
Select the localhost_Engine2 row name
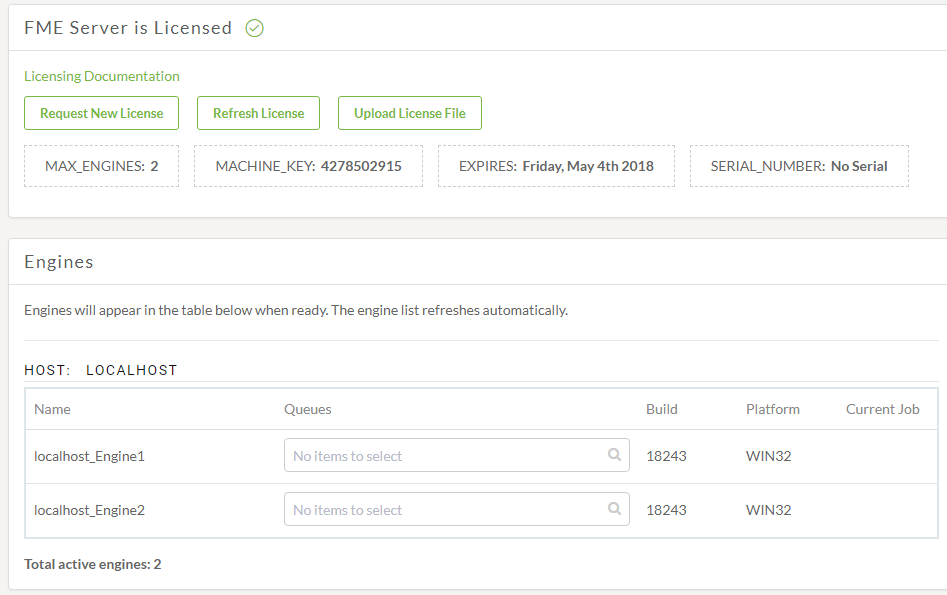(x=89, y=510)
